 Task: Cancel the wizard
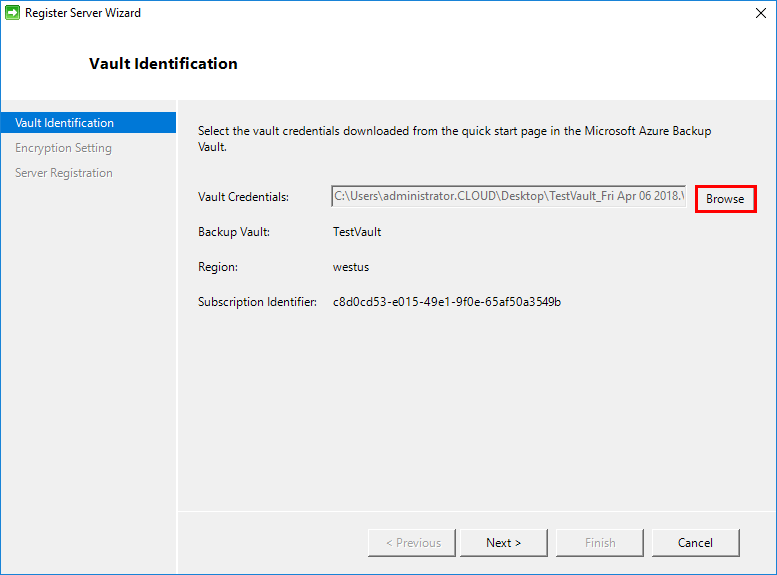coord(695,543)
